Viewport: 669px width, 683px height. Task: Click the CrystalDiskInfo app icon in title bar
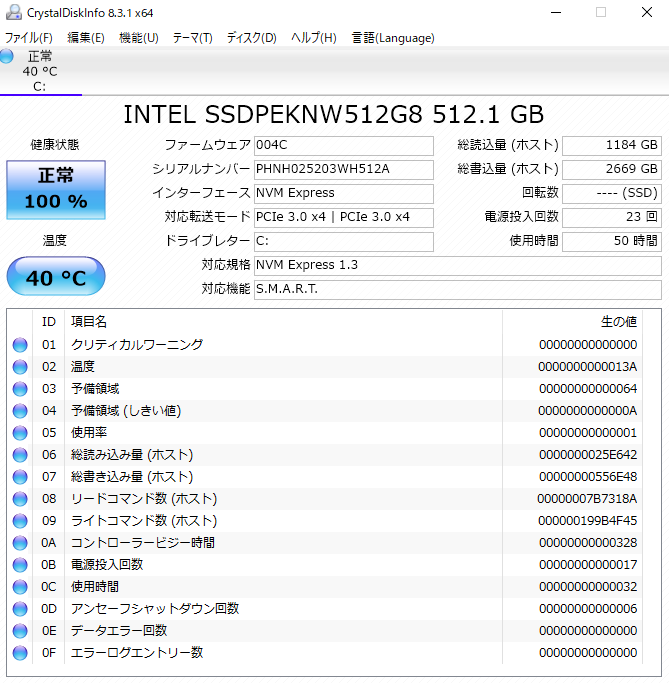(14, 12)
